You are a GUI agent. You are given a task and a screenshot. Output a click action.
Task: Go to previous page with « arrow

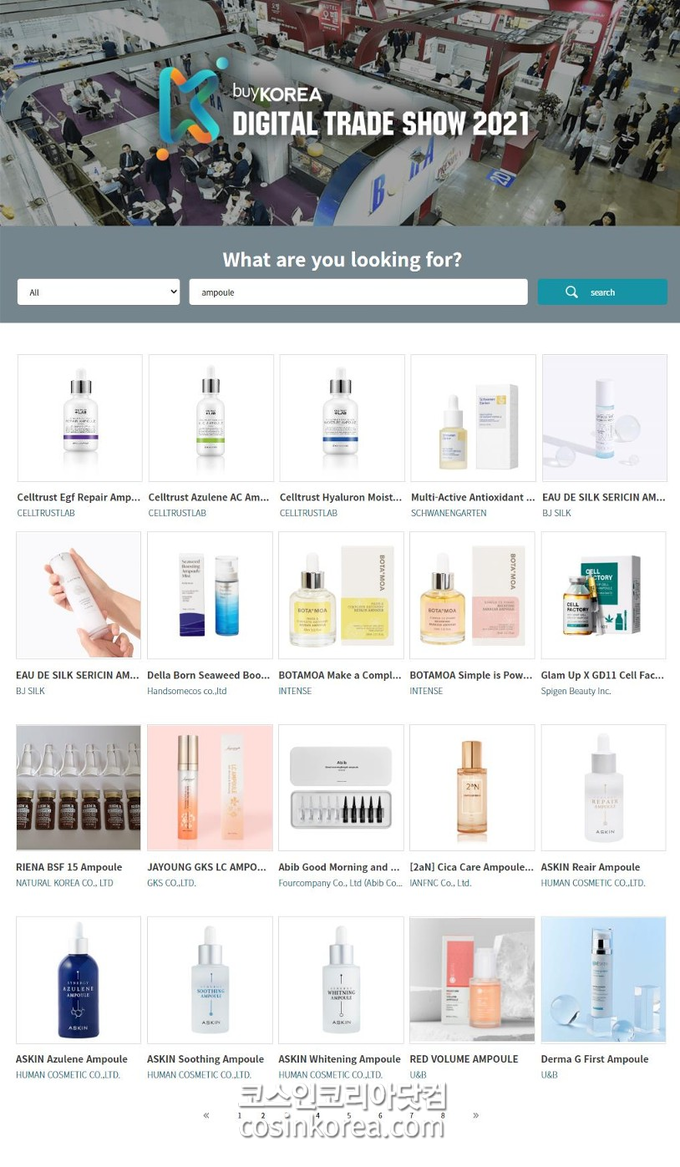click(x=206, y=1115)
